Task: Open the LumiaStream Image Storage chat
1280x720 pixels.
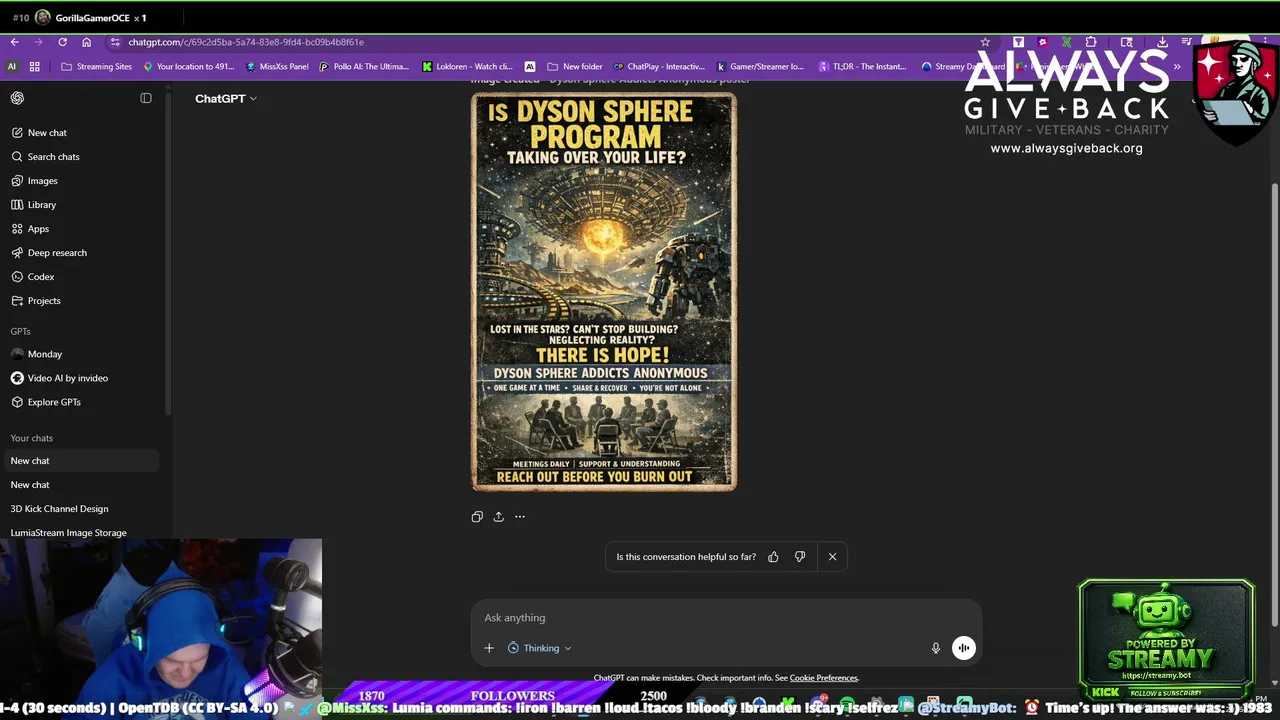Action: point(68,533)
